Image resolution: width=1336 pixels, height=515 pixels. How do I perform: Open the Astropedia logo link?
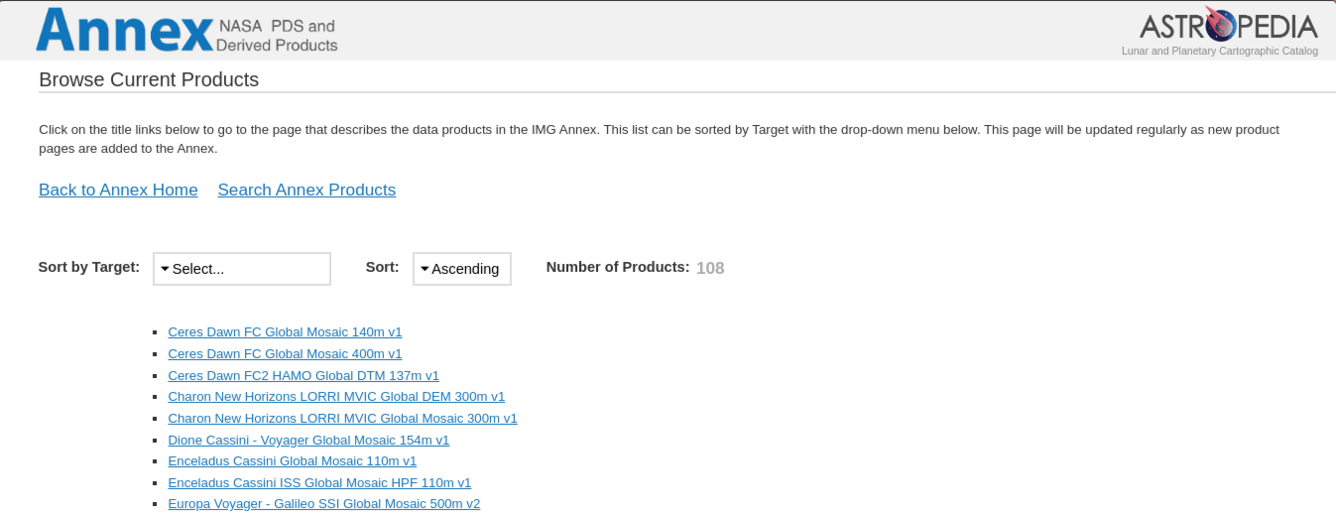pos(1228,25)
